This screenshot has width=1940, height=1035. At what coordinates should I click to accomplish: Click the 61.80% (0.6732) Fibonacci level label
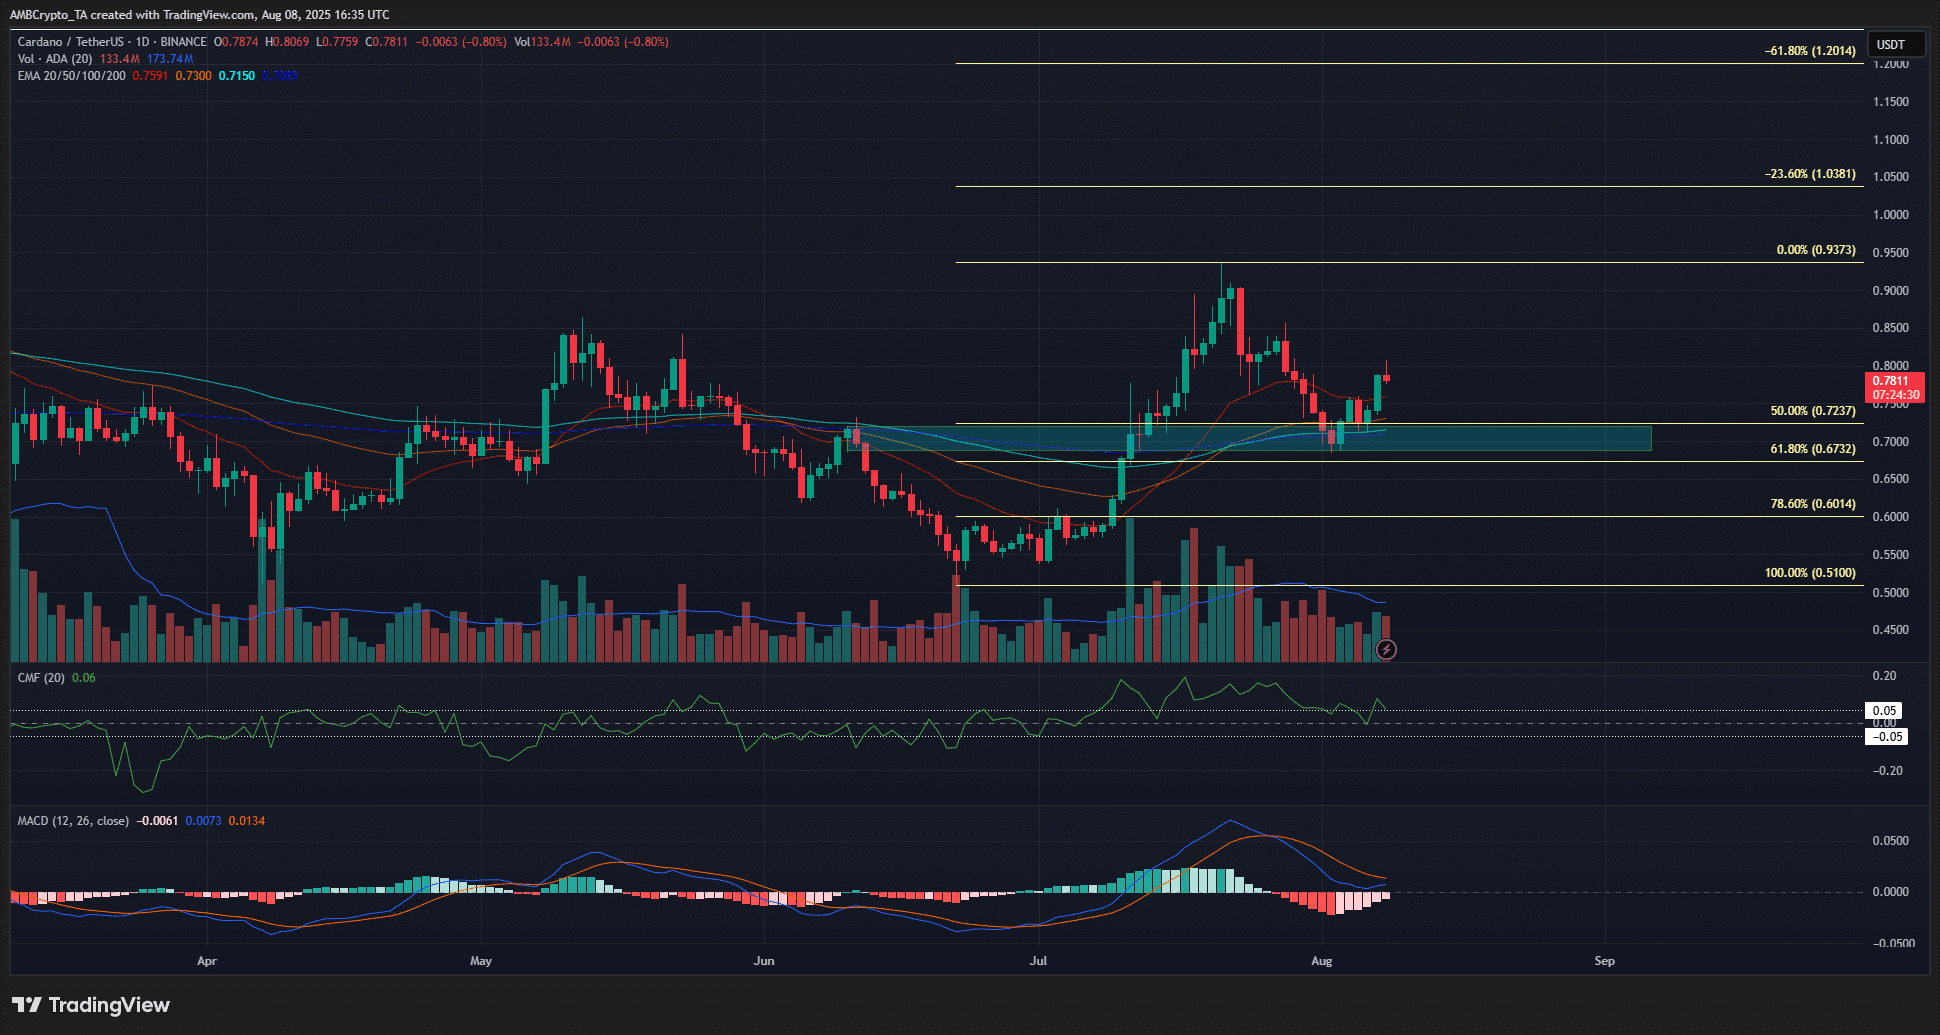(1812, 449)
